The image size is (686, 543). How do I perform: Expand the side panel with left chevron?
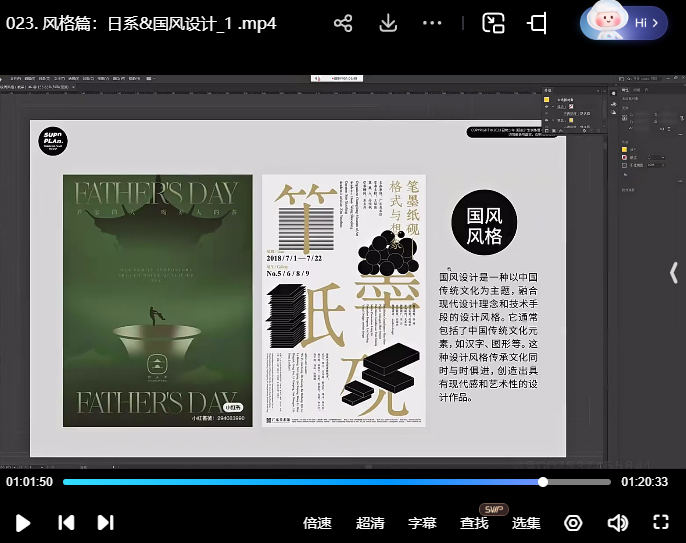(674, 274)
